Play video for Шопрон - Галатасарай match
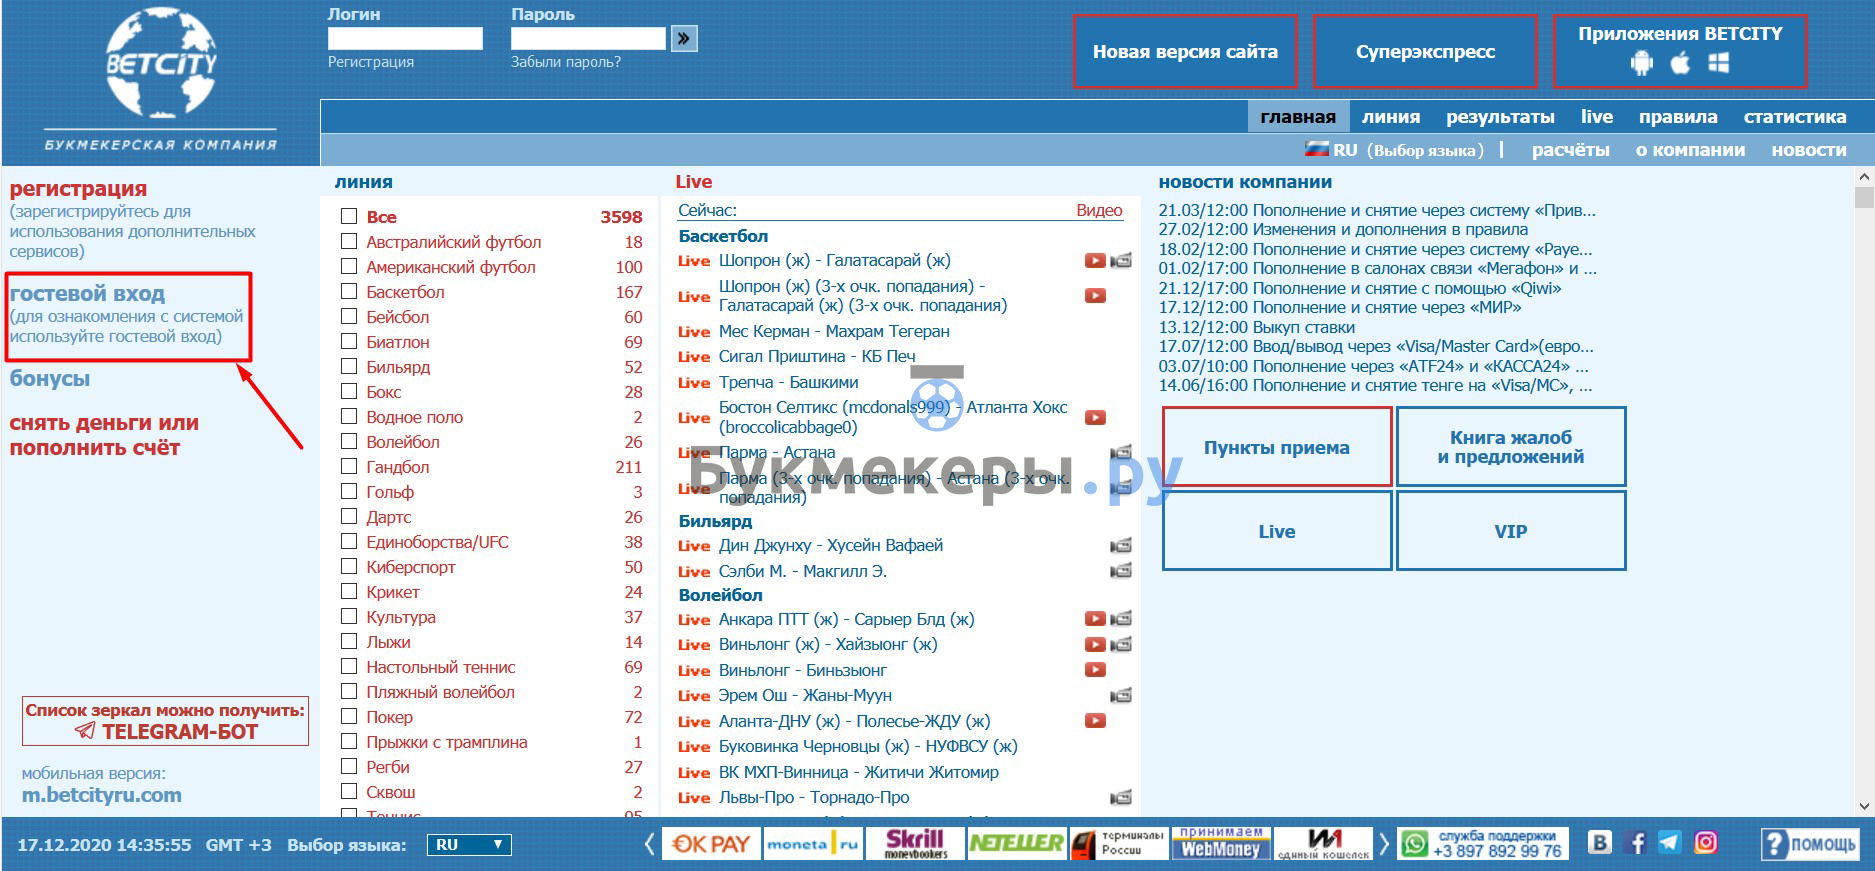This screenshot has height=871, width=1875. tap(1095, 261)
